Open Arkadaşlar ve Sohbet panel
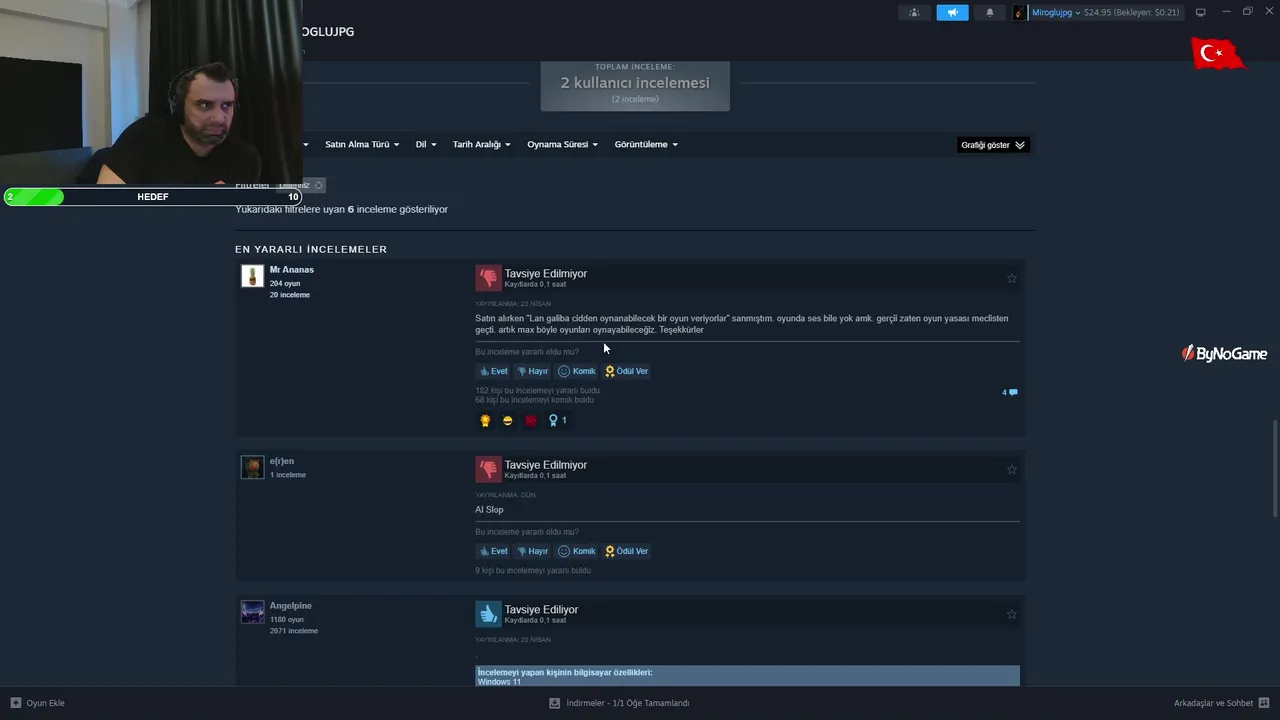 pos(1213,703)
